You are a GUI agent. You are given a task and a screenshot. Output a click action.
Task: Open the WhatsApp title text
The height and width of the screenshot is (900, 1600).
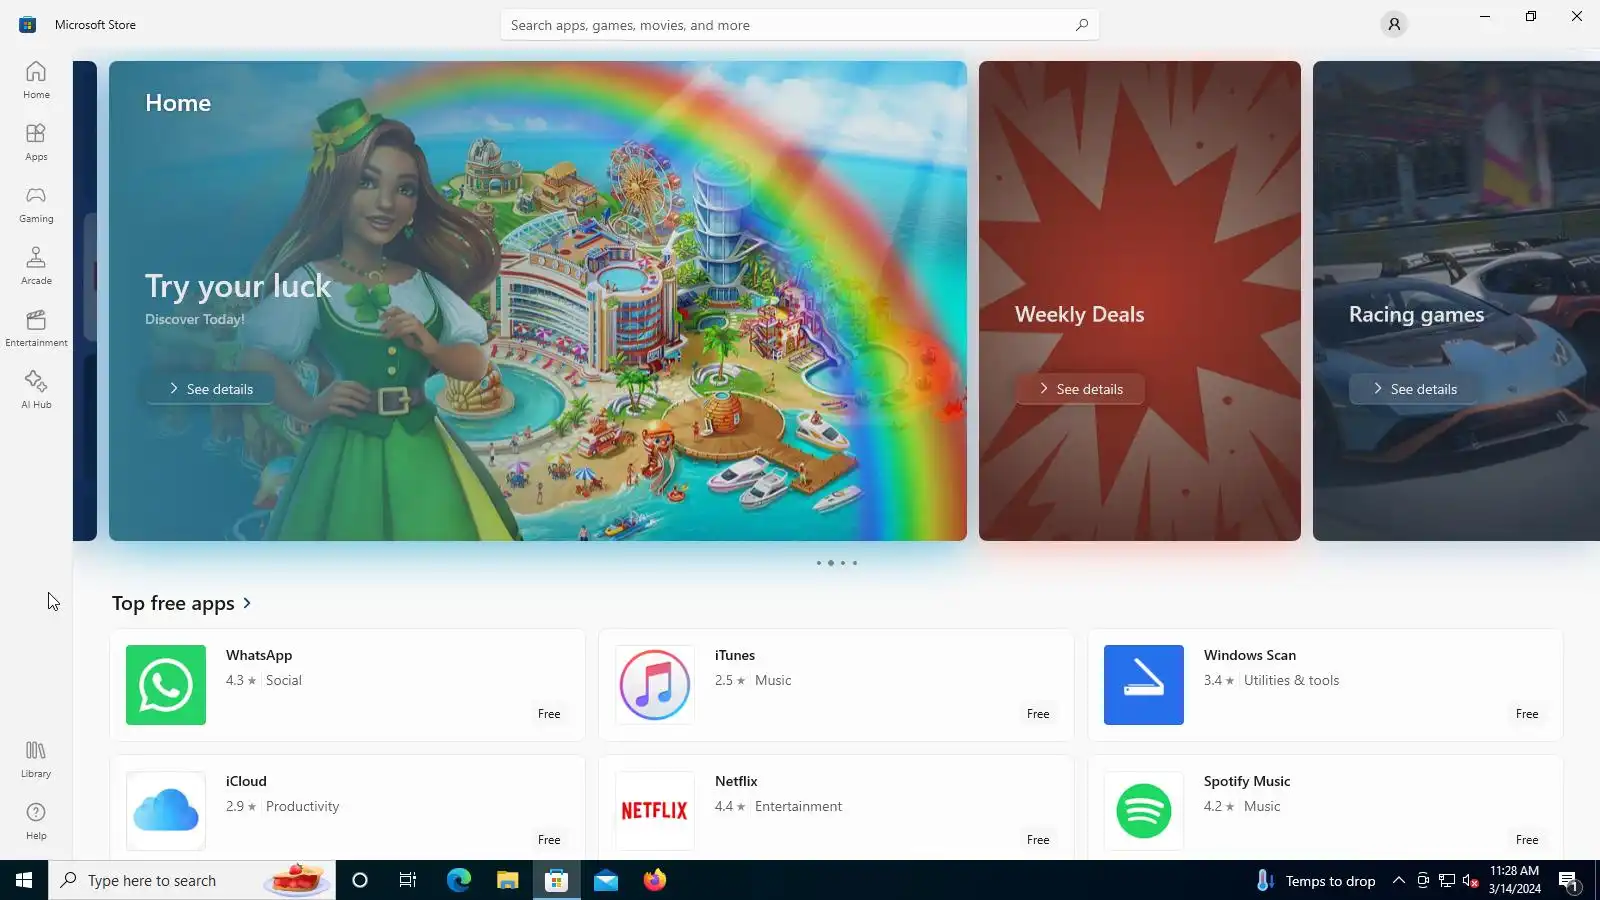259,655
